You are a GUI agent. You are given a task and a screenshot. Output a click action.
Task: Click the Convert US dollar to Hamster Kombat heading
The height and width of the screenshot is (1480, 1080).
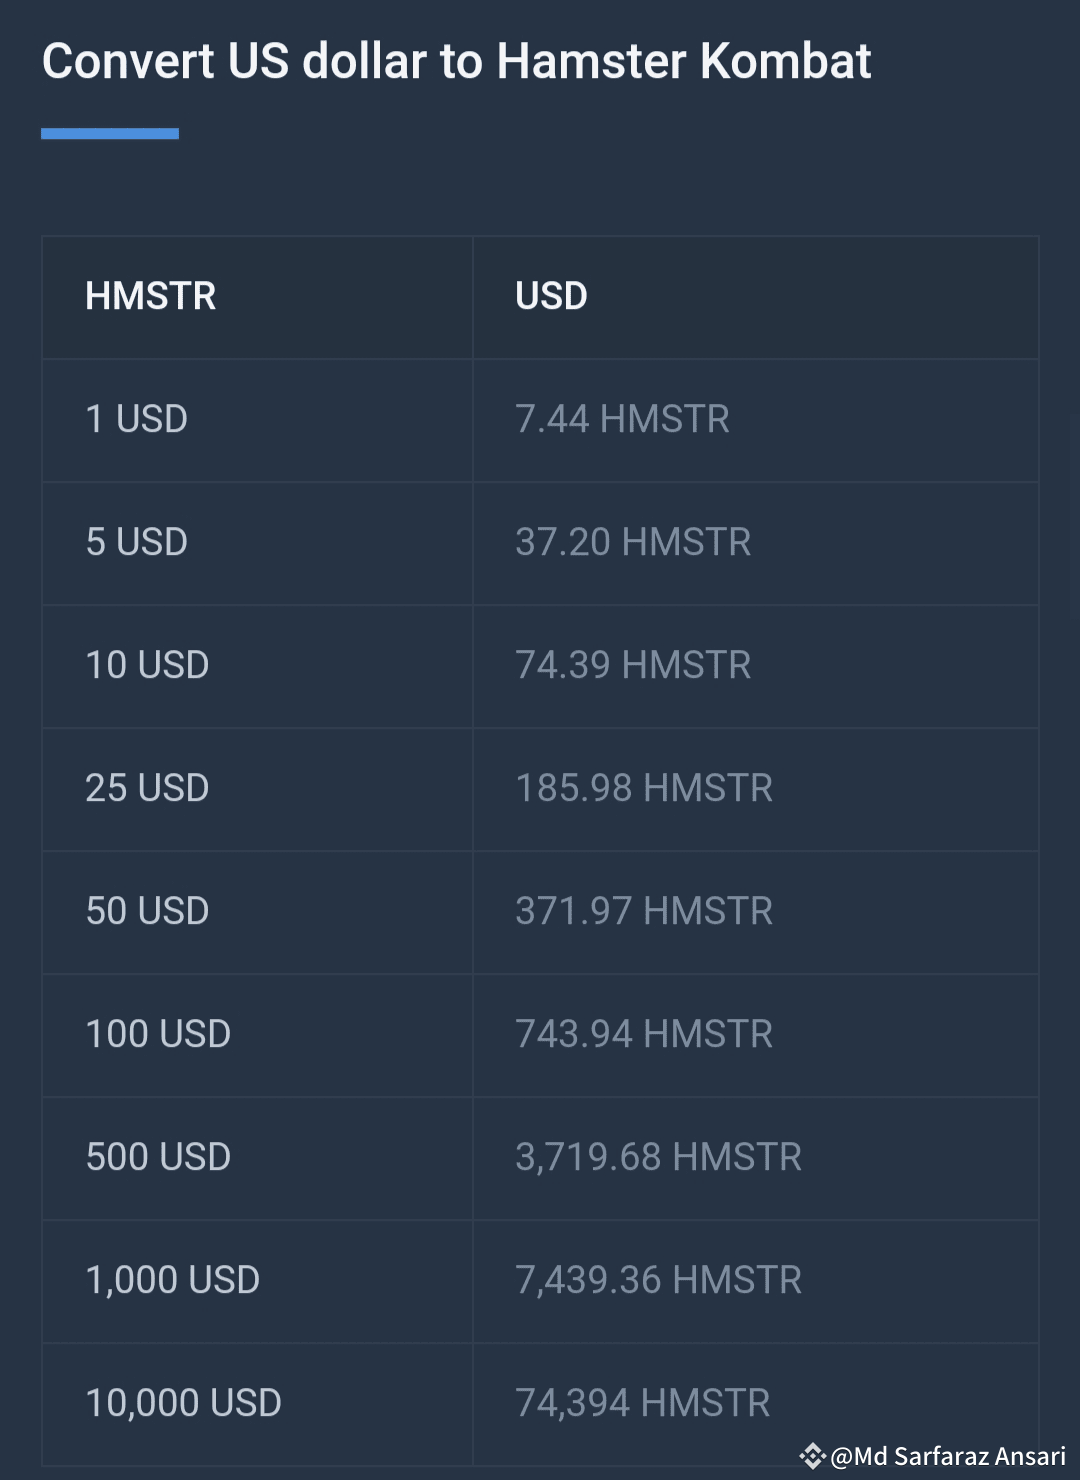pyautogui.click(x=456, y=61)
